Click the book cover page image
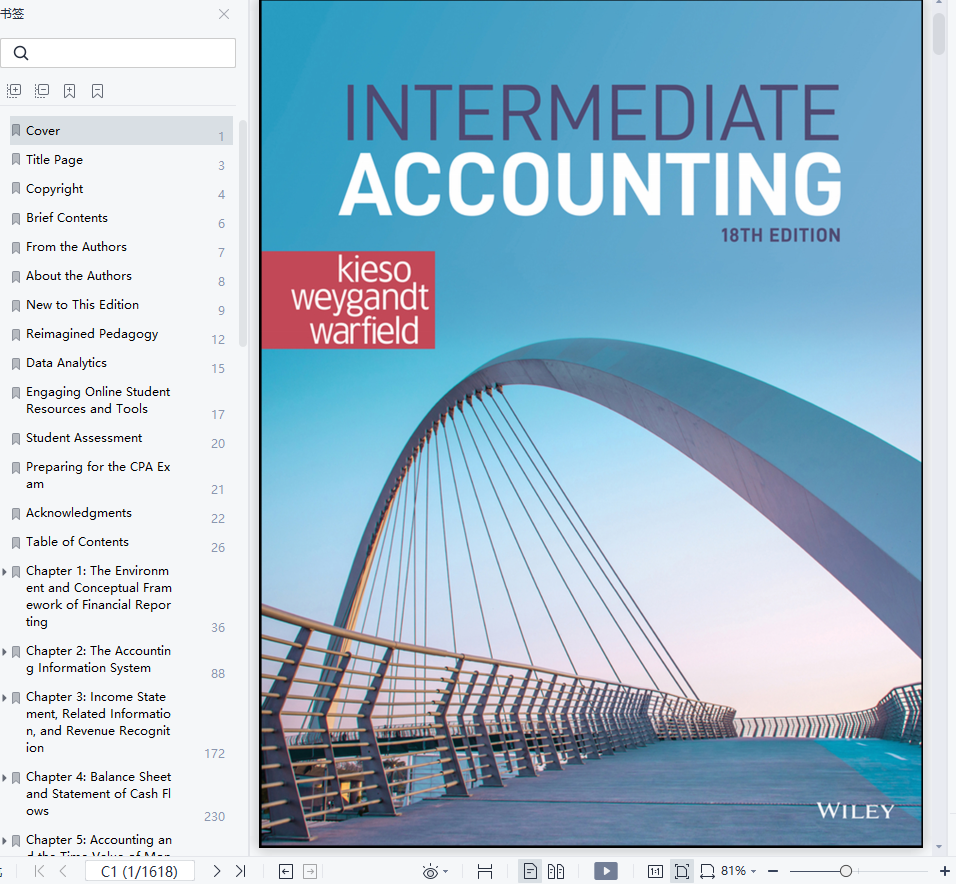 click(591, 423)
